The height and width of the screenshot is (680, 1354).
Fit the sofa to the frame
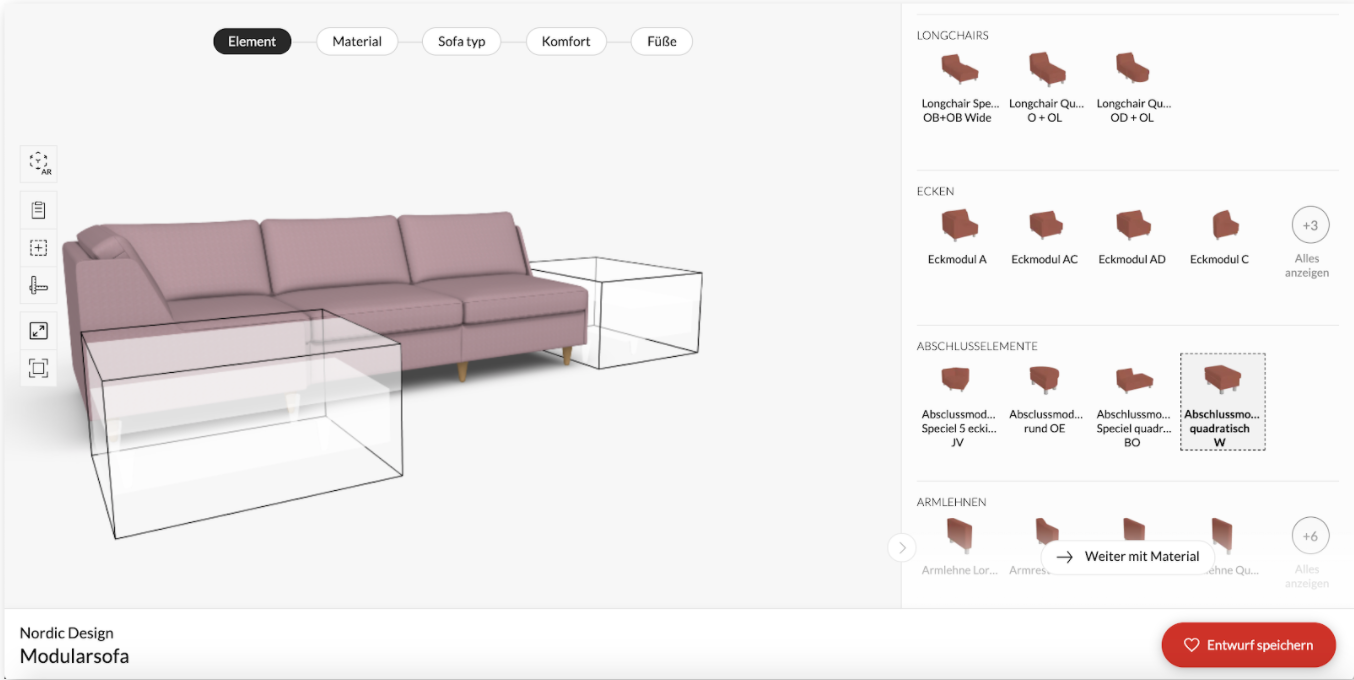click(x=38, y=368)
